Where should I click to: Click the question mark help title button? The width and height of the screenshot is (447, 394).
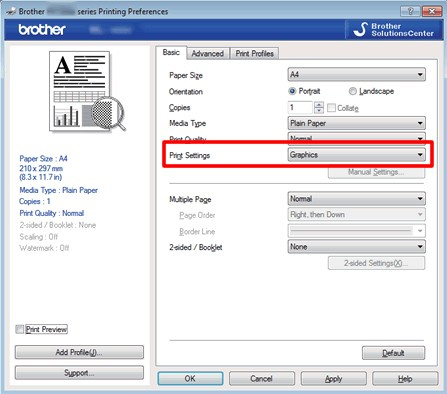click(410, 11)
